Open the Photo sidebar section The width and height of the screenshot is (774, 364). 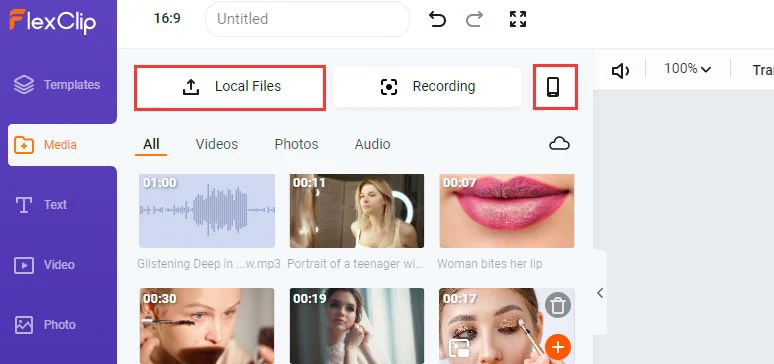pyautogui.click(x=45, y=325)
